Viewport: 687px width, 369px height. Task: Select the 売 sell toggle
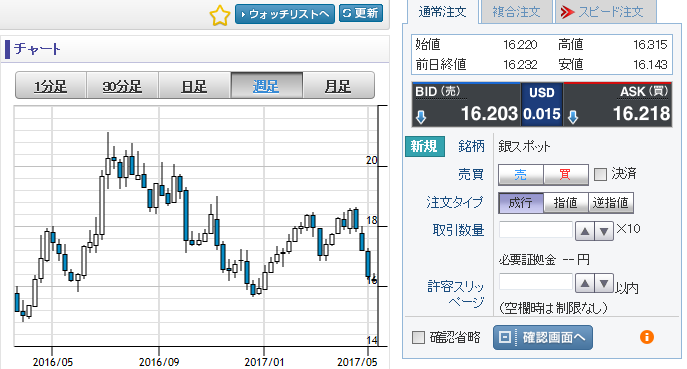click(521, 175)
